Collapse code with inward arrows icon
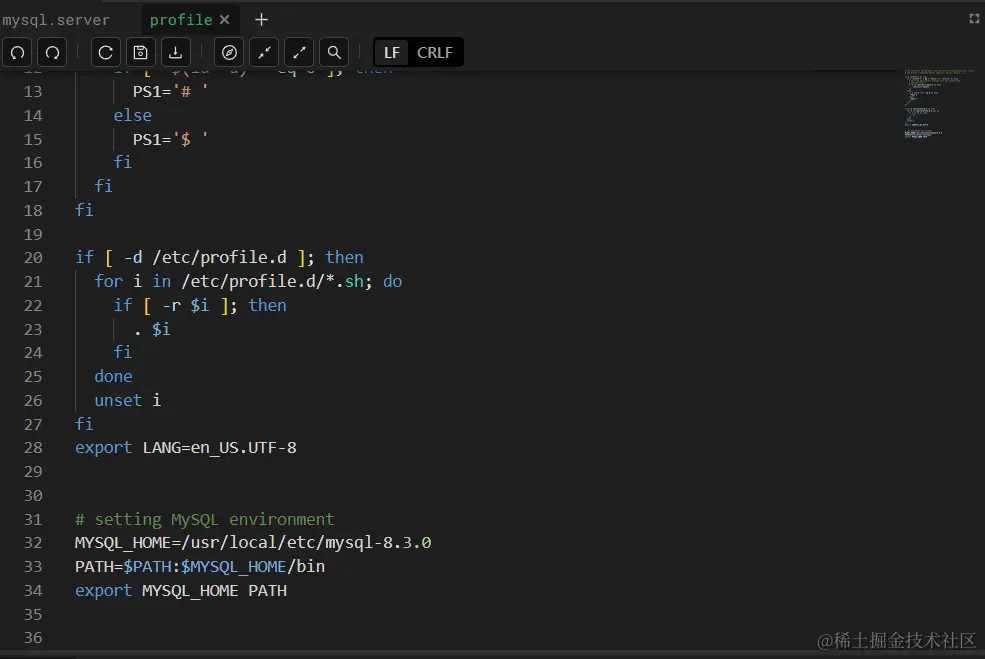This screenshot has height=659, width=985. click(x=264, y=52)
